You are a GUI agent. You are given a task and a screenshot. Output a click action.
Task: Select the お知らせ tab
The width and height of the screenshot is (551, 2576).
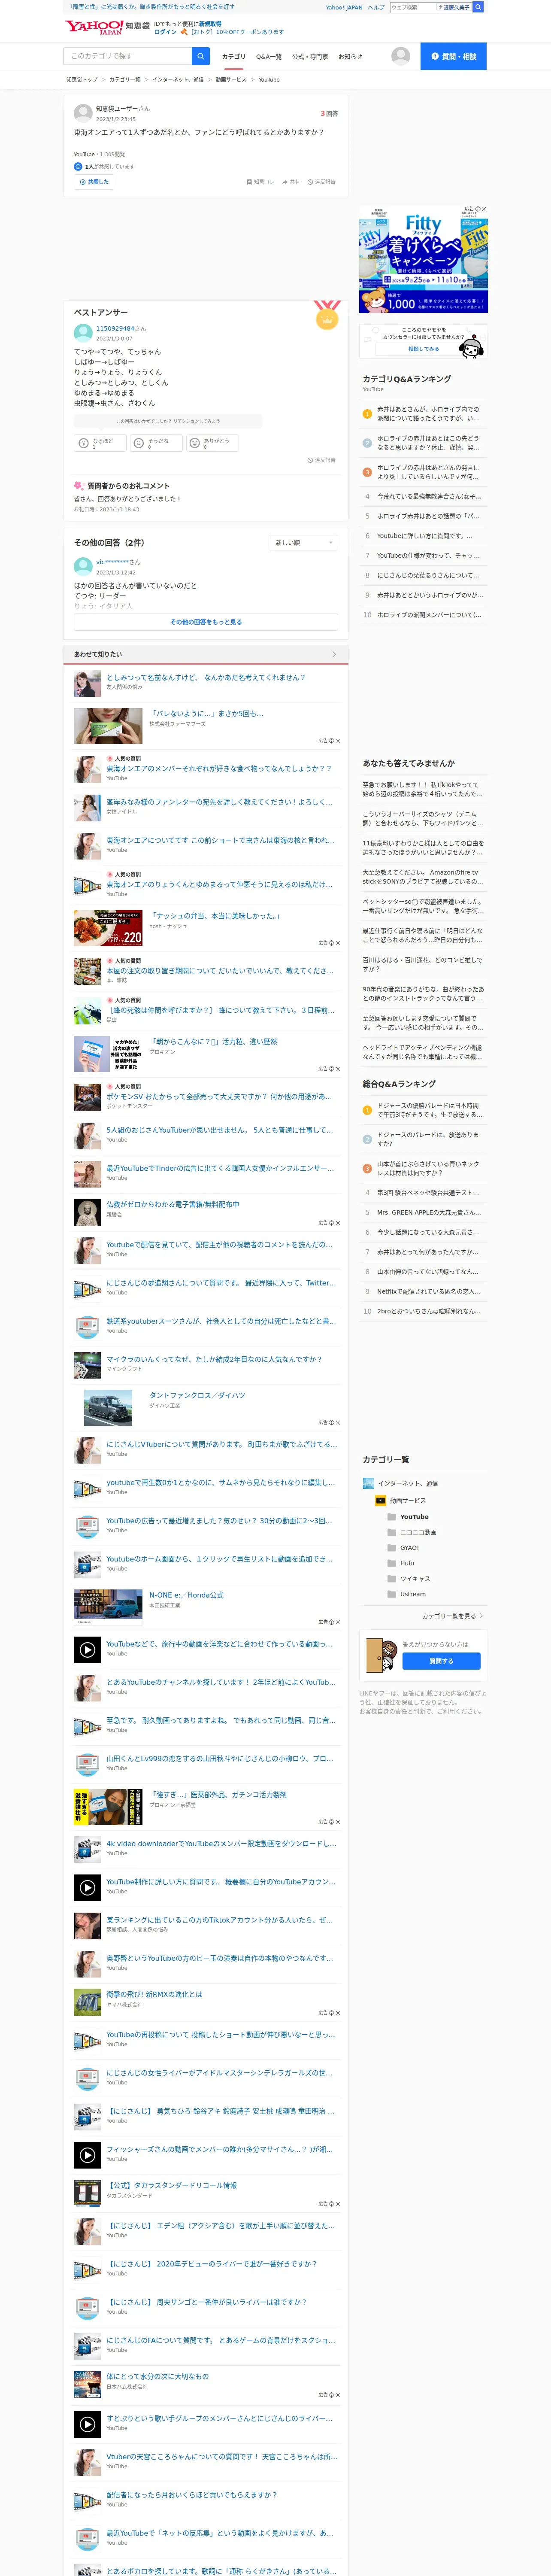[x=350, y=57]
